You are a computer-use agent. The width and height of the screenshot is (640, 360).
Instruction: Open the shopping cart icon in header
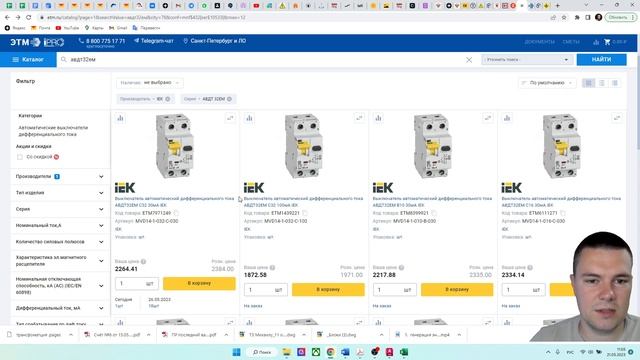[607, 42]
